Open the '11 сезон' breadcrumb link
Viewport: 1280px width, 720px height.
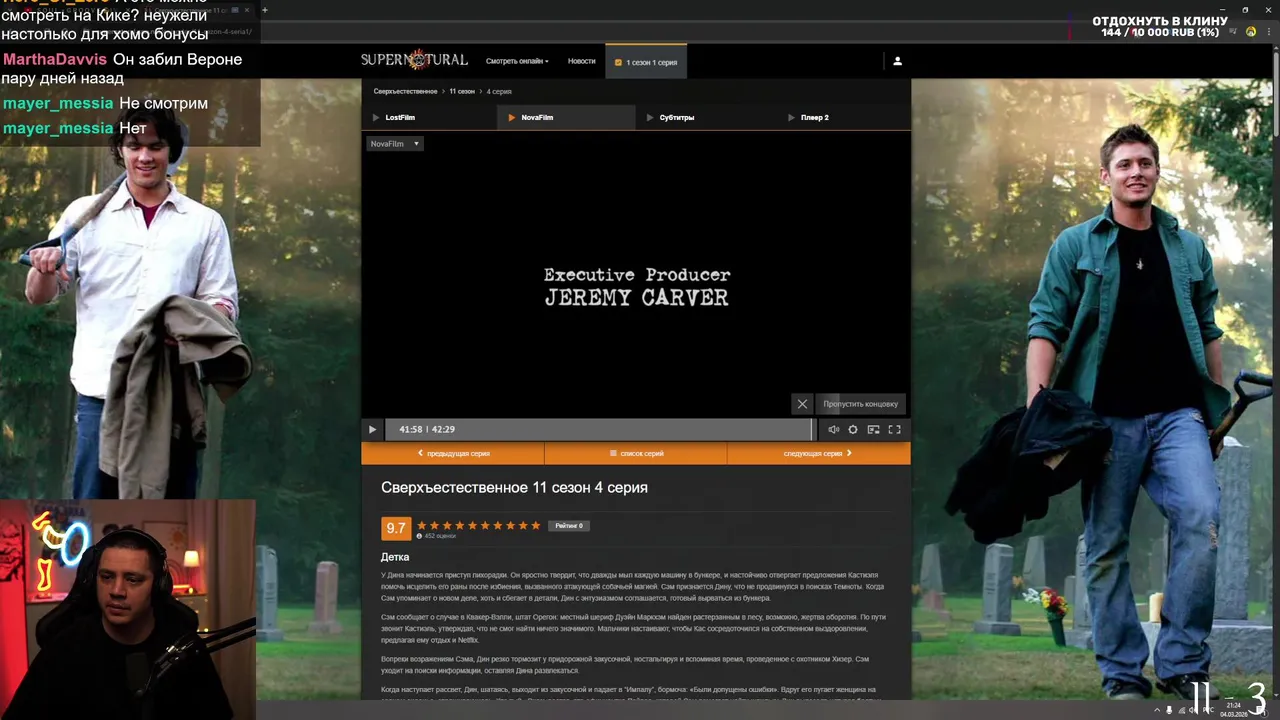click(462, 91)
